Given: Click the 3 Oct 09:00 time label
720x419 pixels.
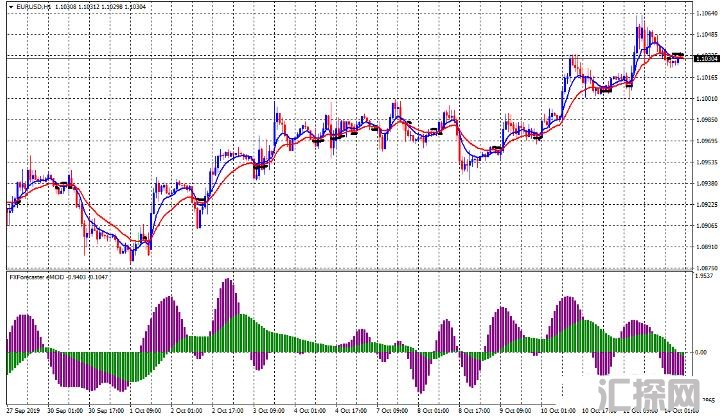Looking at the screenshot, I should pos(267,411).
